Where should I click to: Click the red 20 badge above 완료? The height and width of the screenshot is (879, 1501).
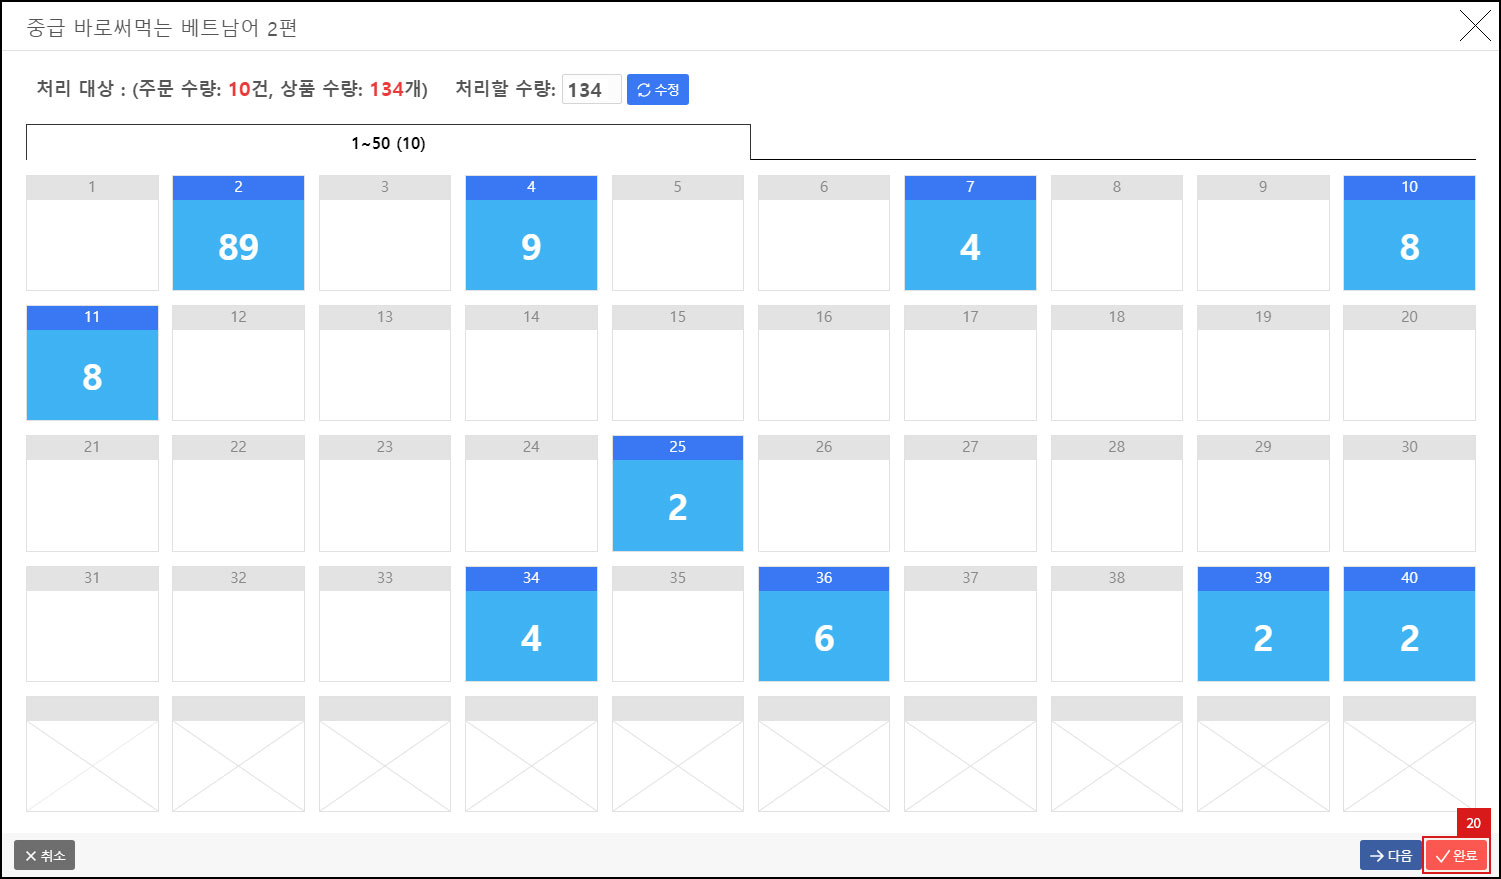[1472, 823]
